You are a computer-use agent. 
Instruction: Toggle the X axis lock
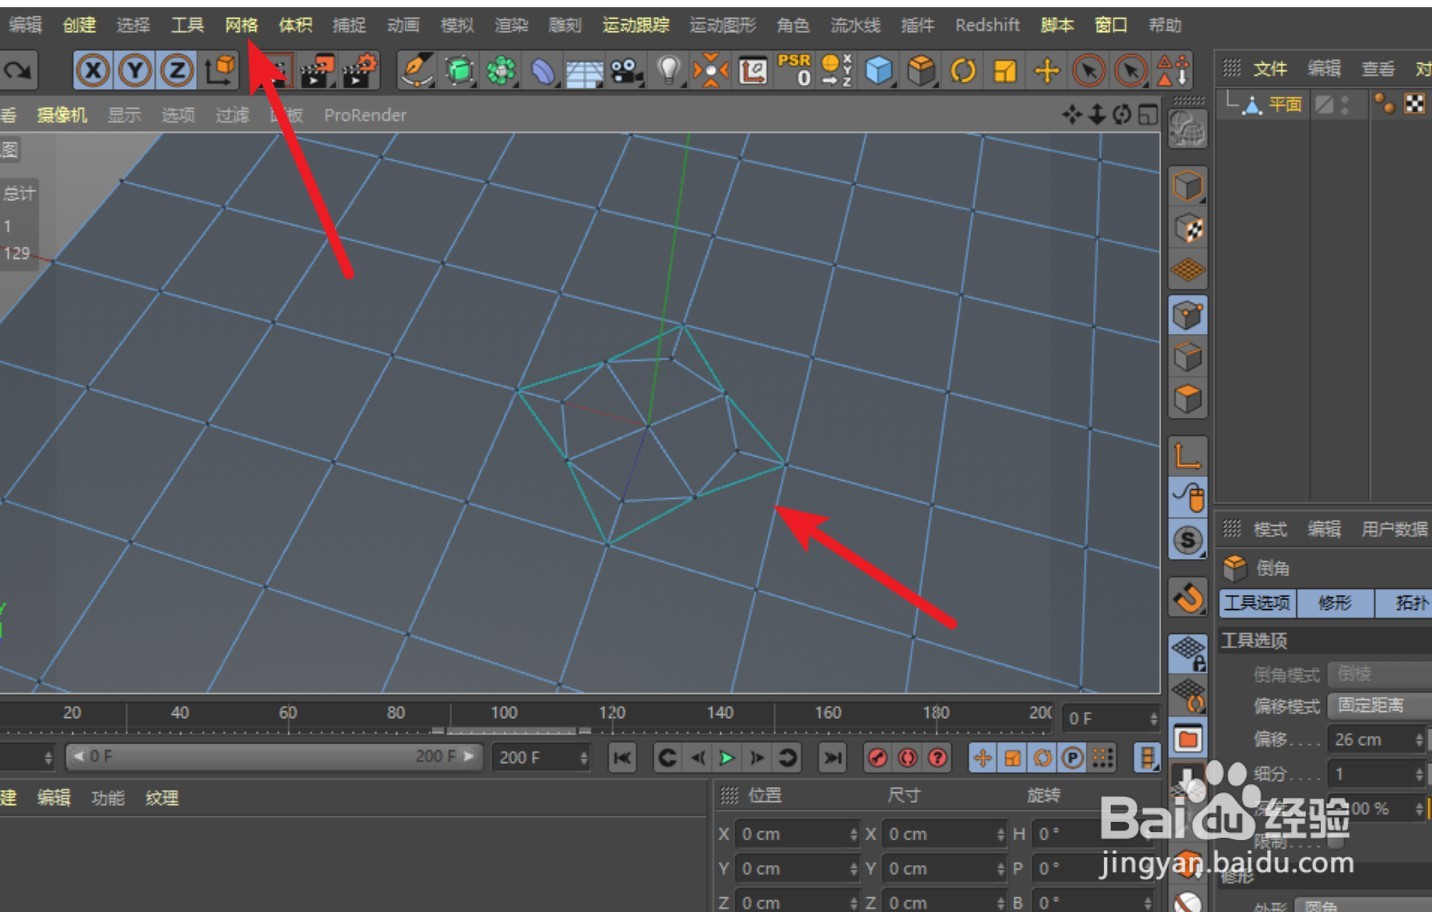[x=93, y=70]
